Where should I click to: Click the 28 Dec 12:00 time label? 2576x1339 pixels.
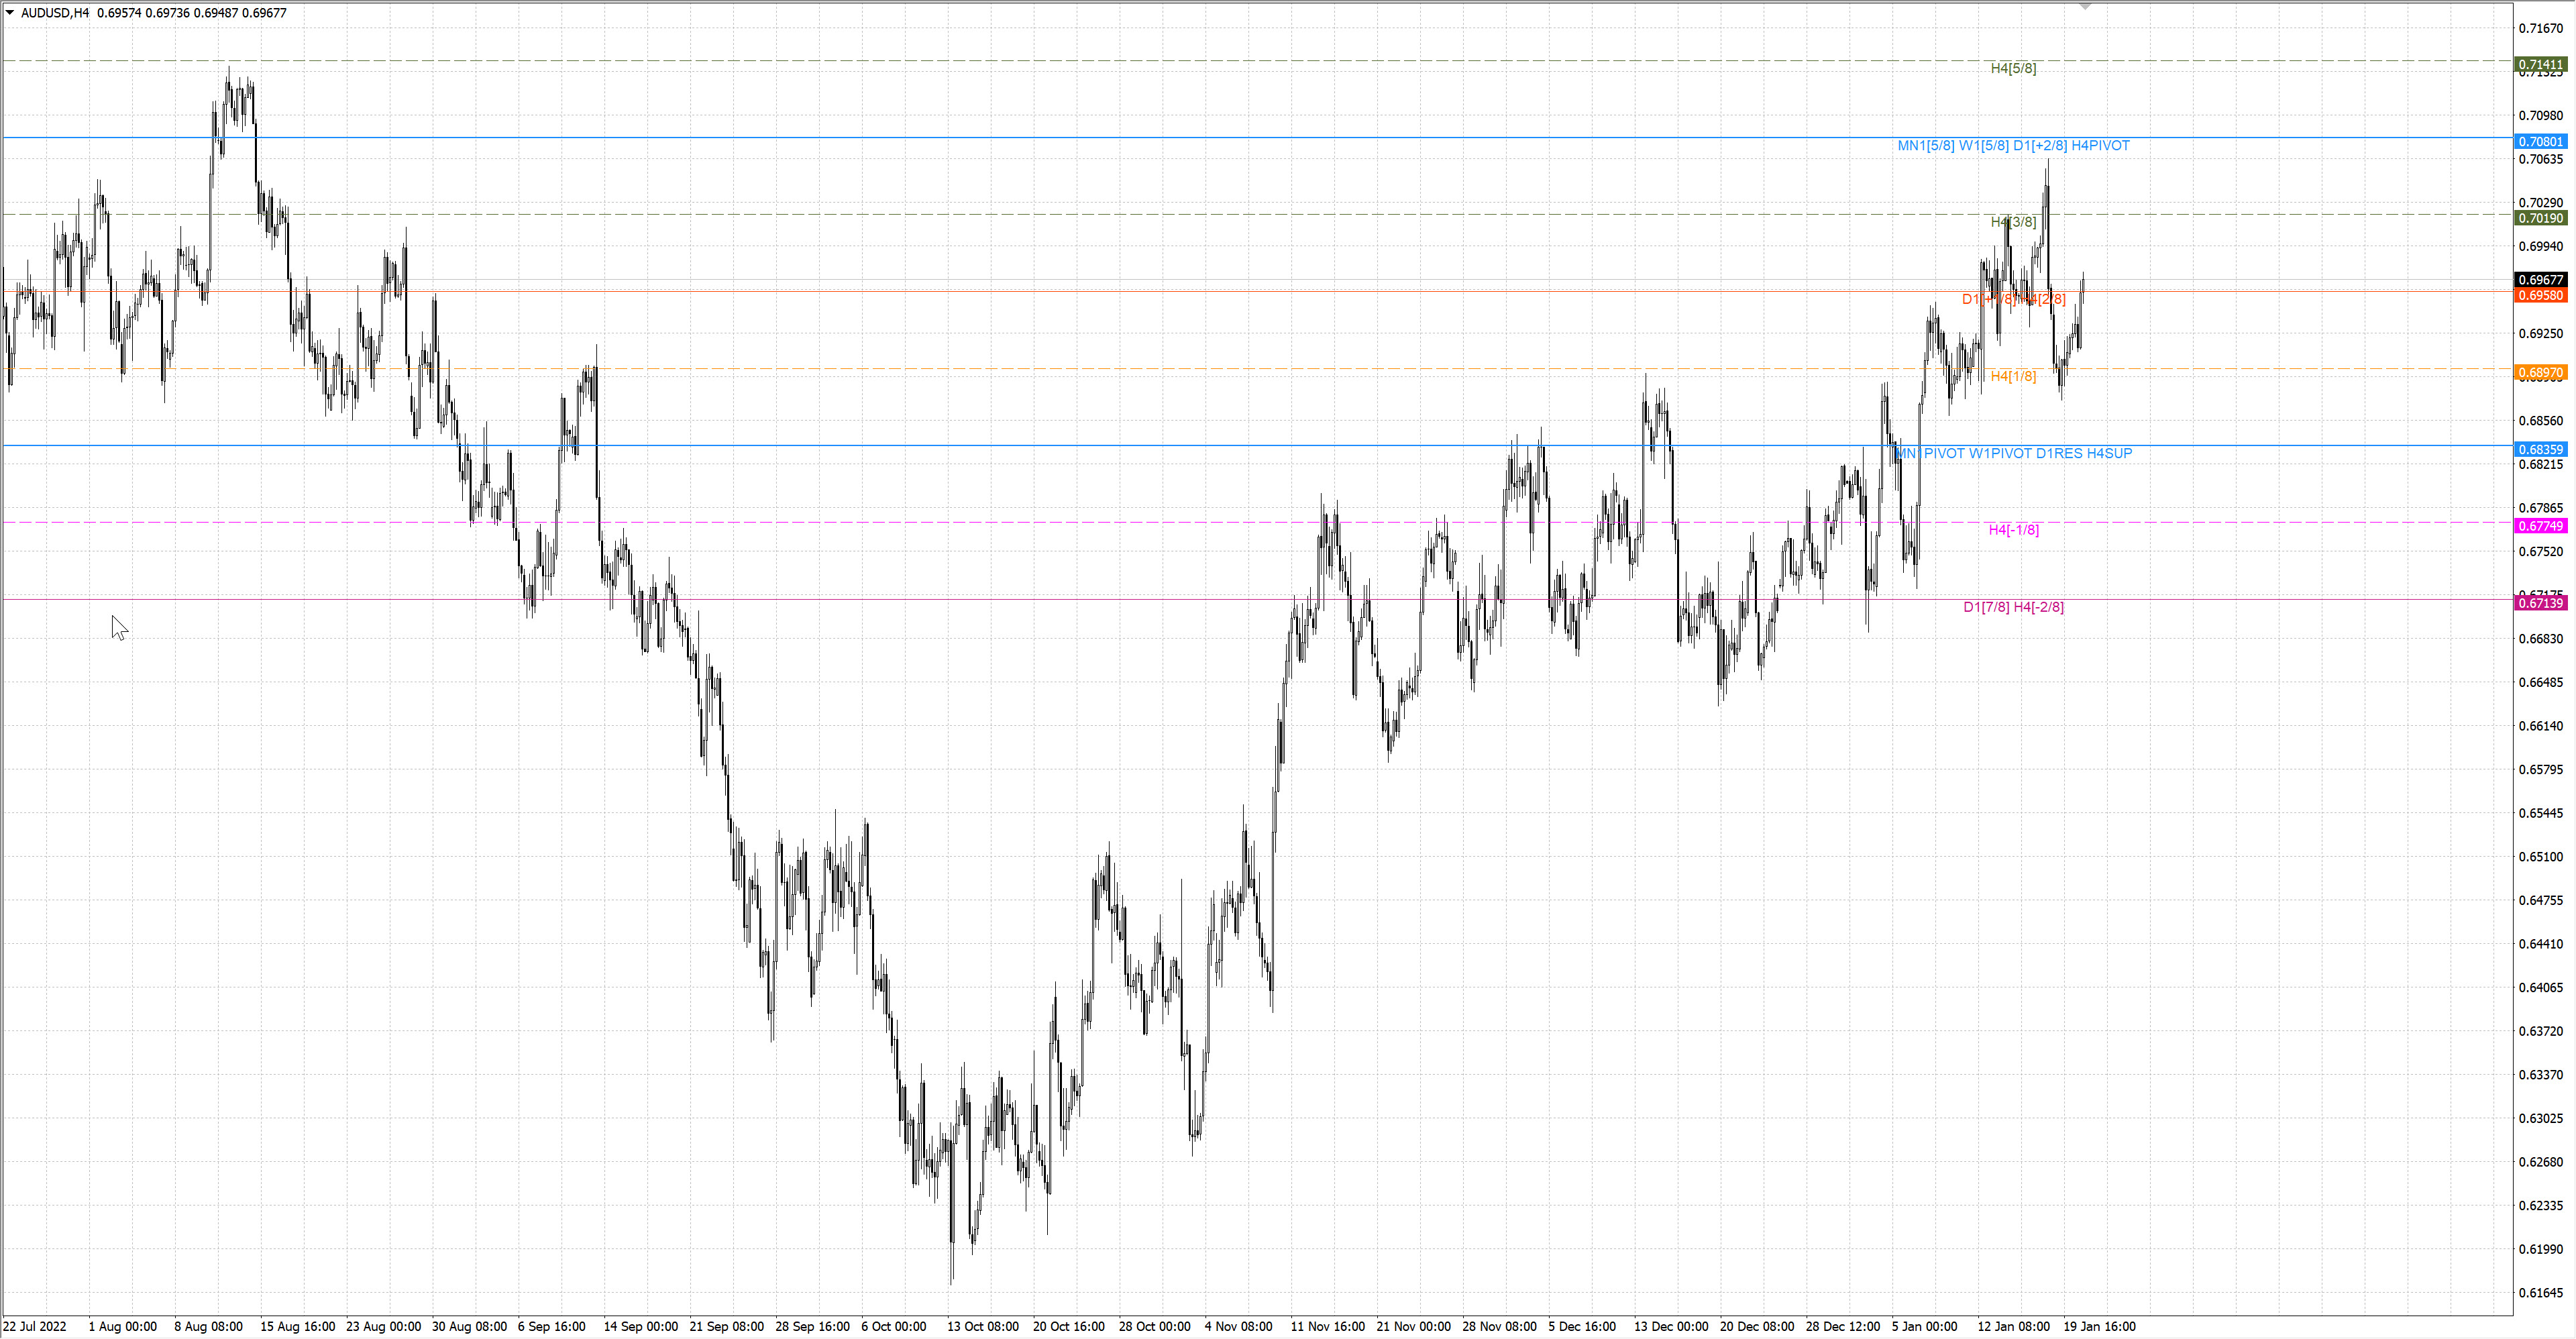pos(1843,1327)
